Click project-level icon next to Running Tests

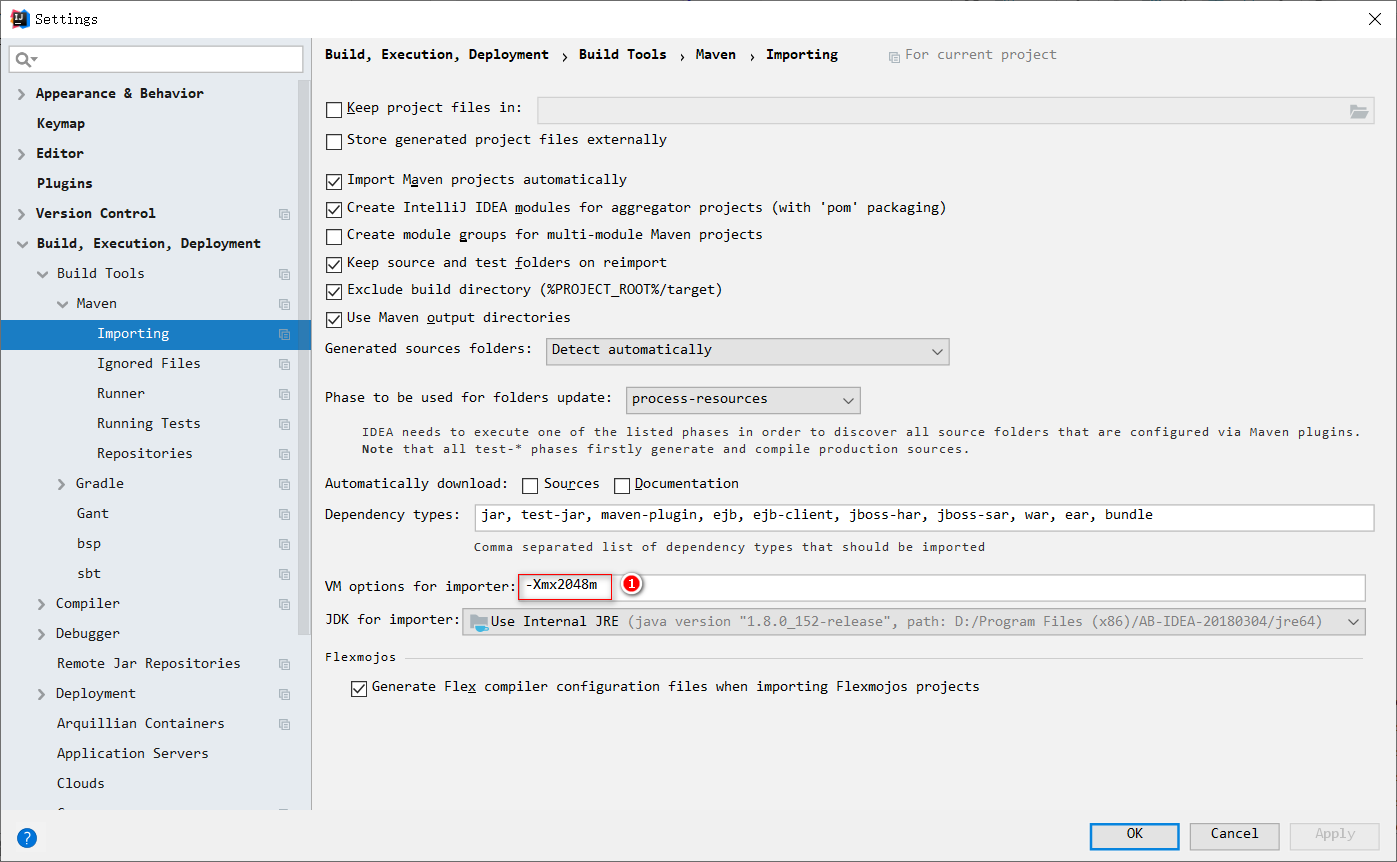pyautogui.click(x=285, y=424)
